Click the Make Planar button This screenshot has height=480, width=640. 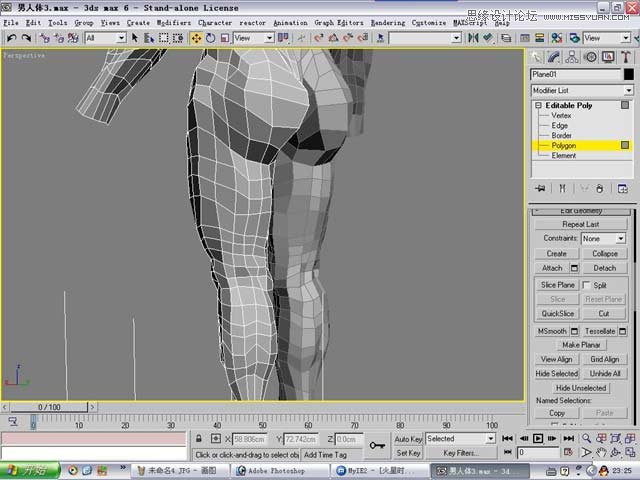(581, 345)
